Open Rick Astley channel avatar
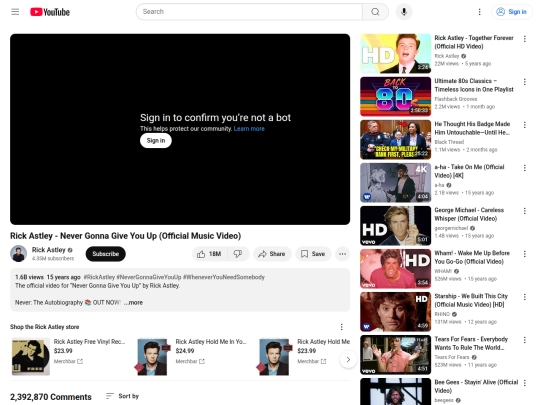Screen dimensions: 540x405 [x=18, y=254]
